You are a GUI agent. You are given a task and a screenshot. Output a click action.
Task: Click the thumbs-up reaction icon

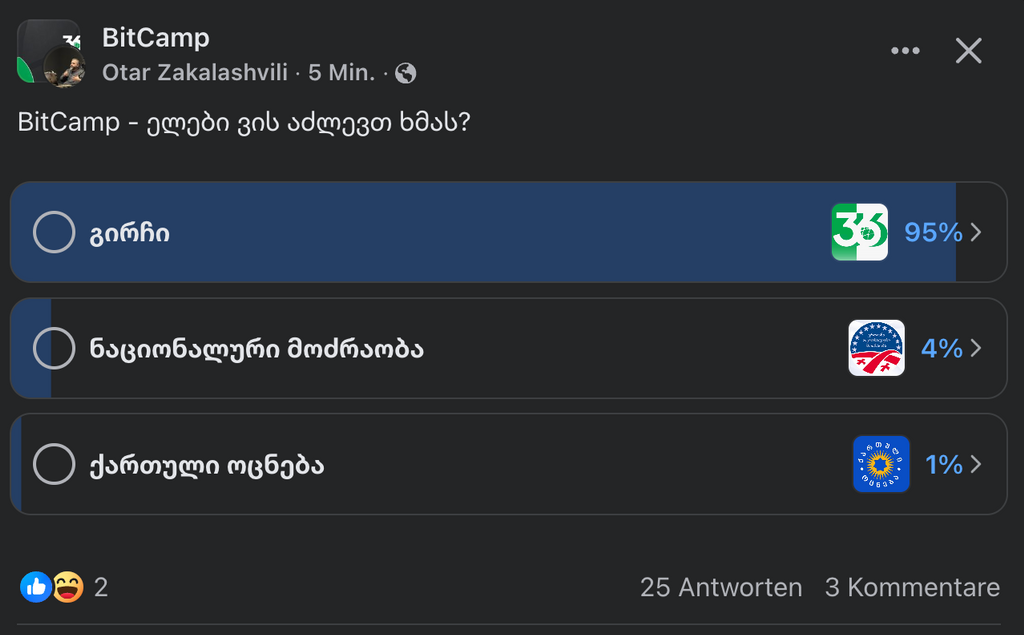[36, 587]
